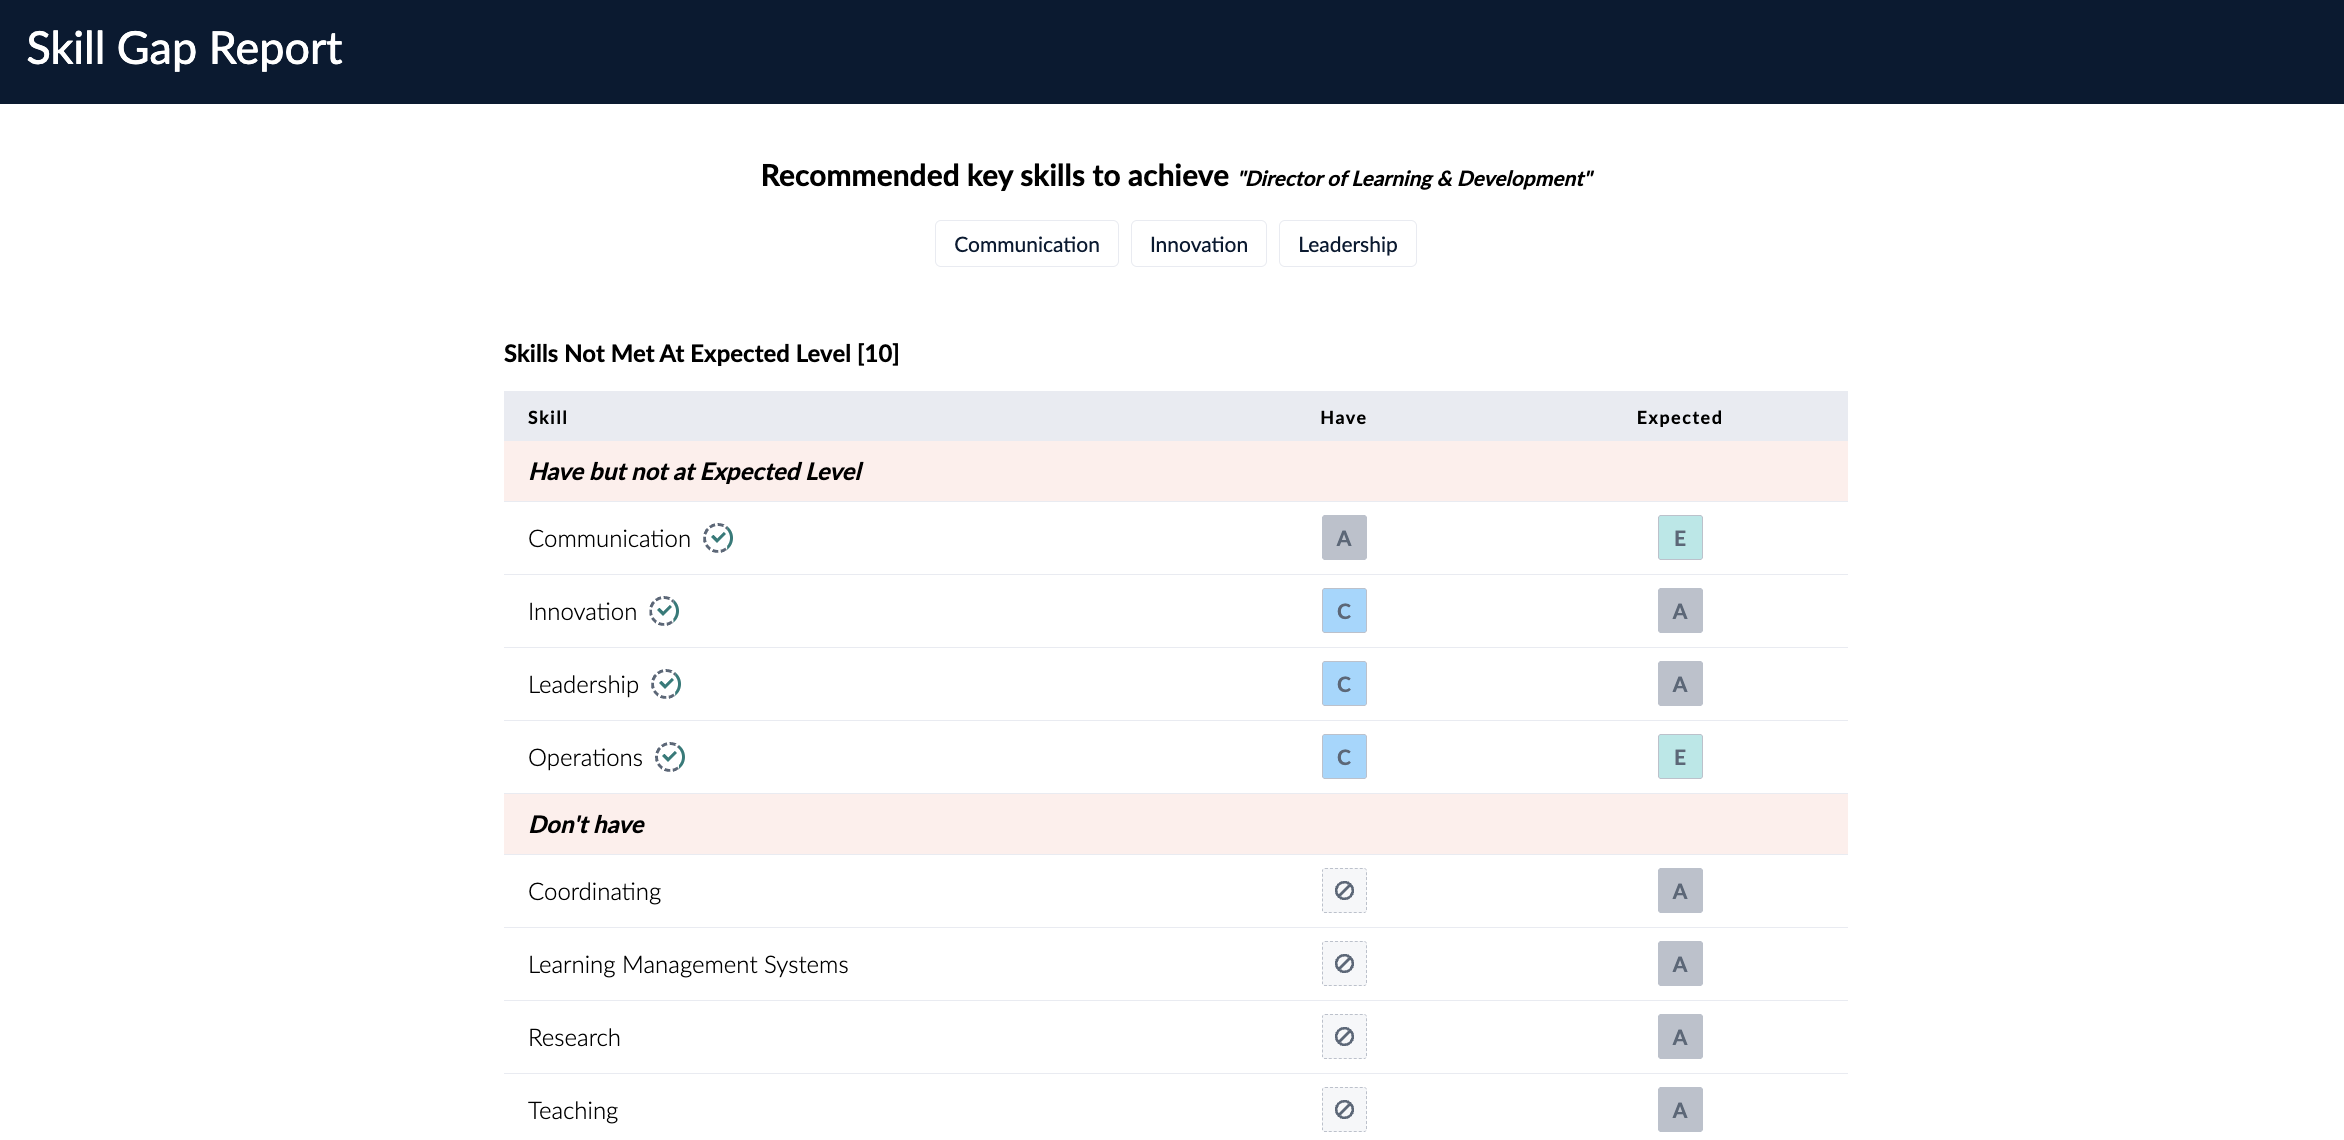2344x1140 pixels.
Task: Click the not-held icon for Learning Management Systems
Action: (x=1344, y=963)
